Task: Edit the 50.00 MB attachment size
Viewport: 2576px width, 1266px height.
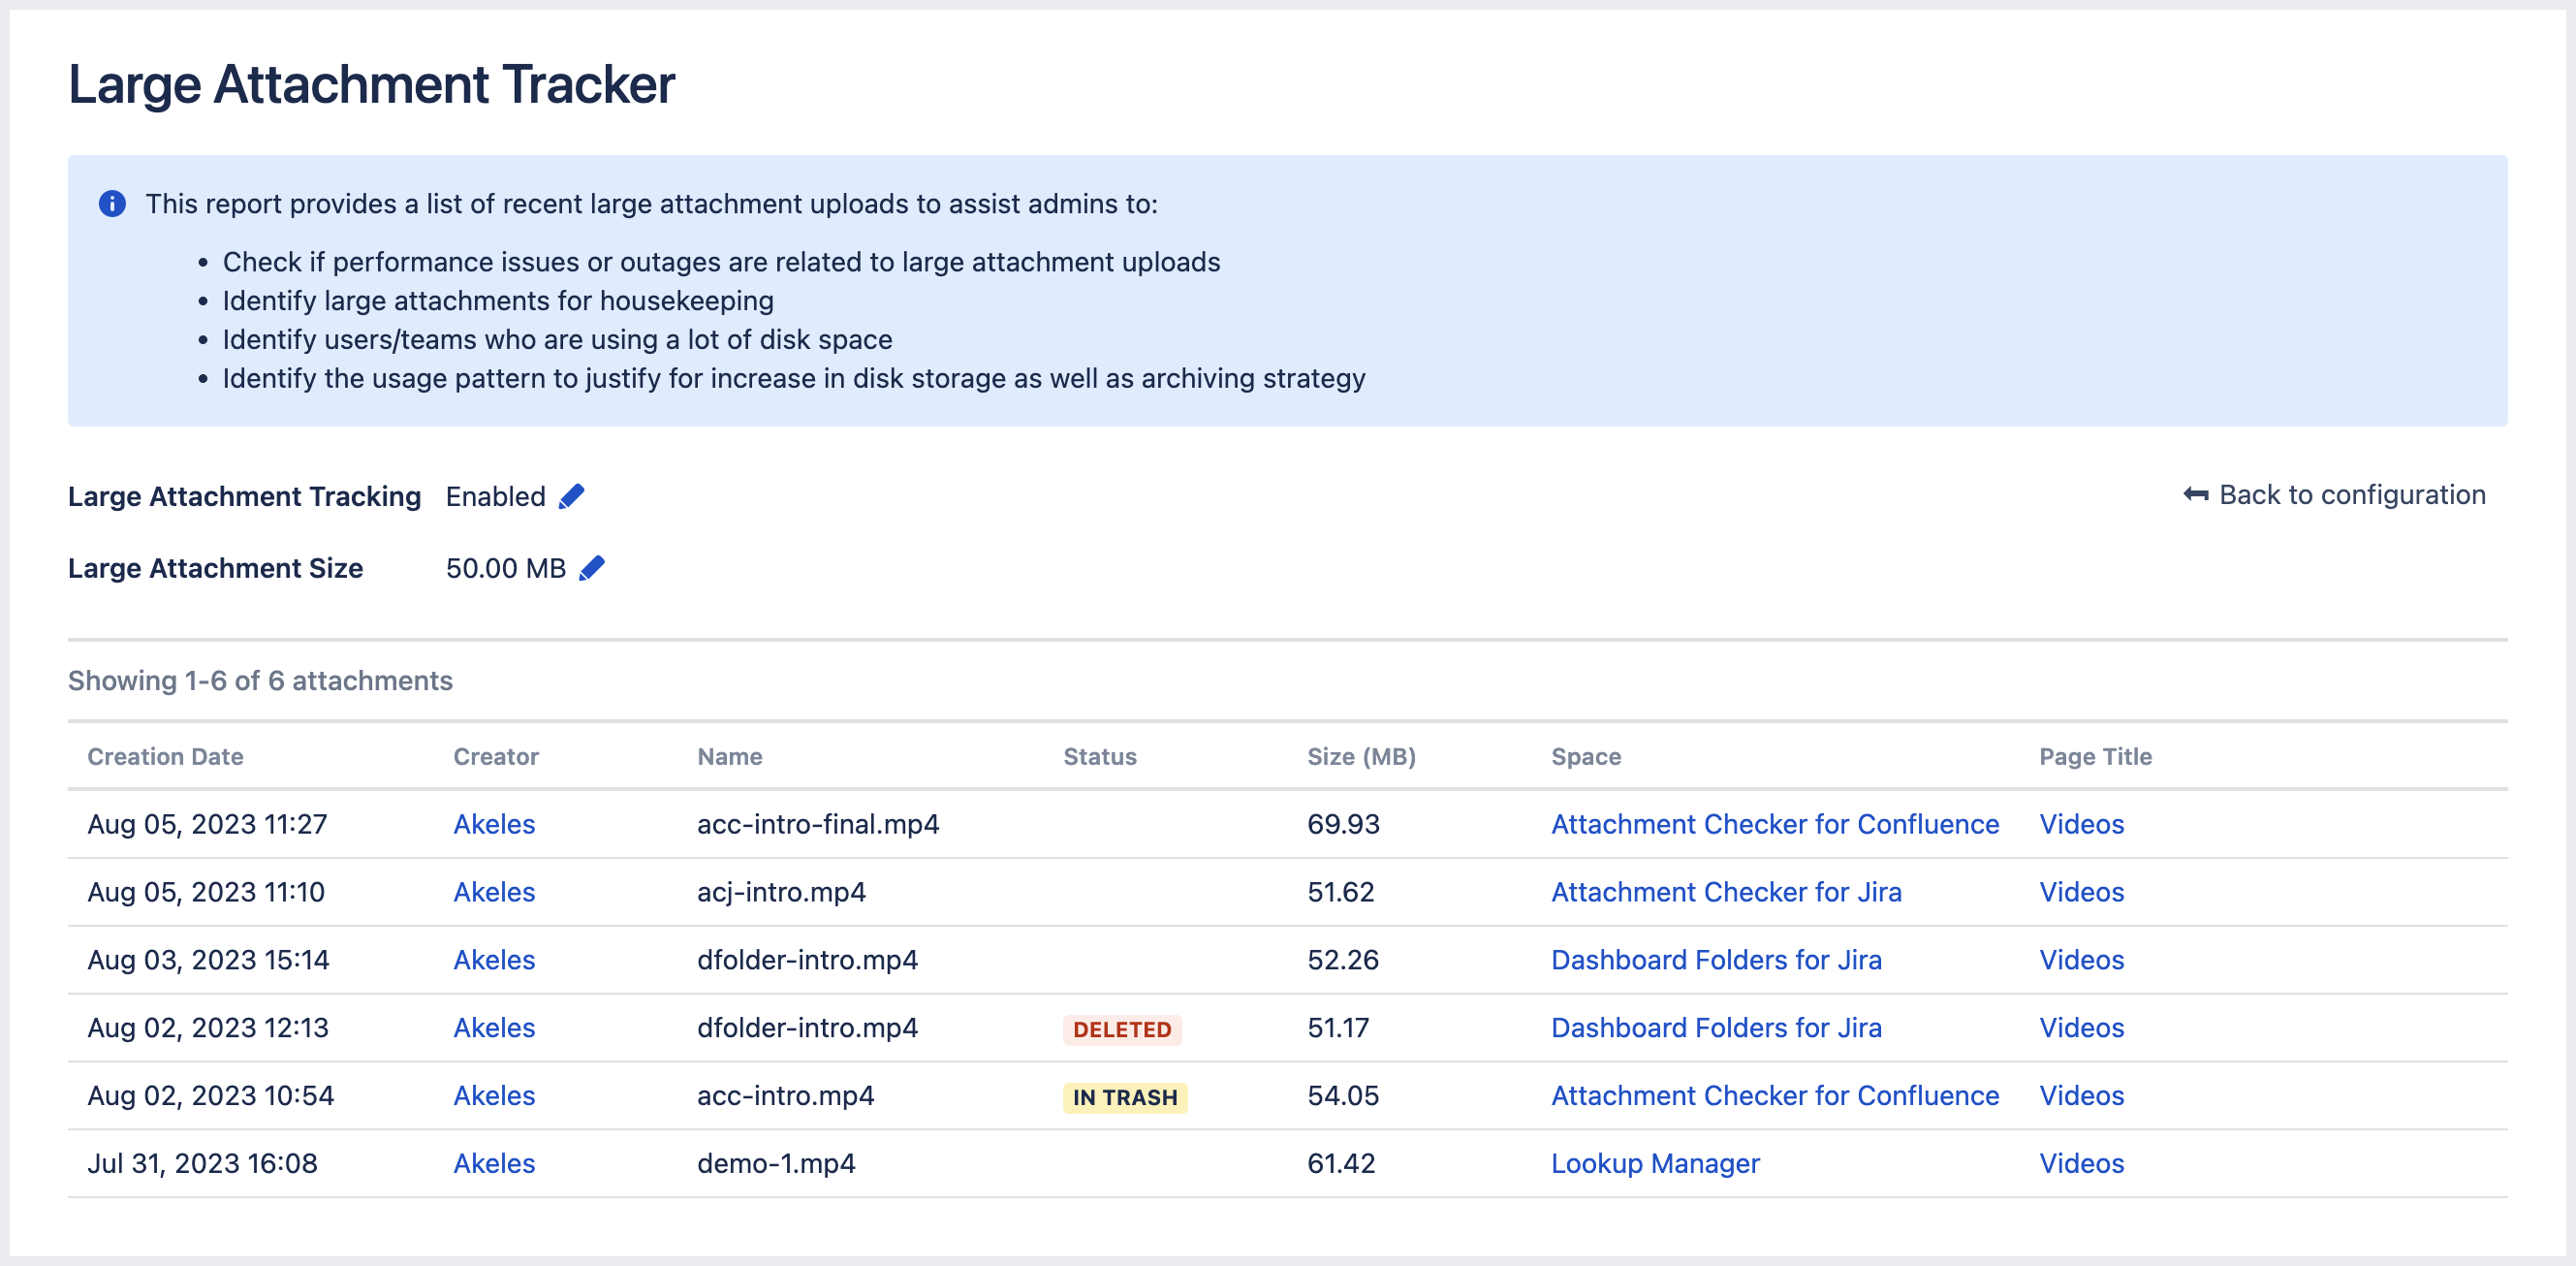Action: pyautogui.click(x=592, y=568)
